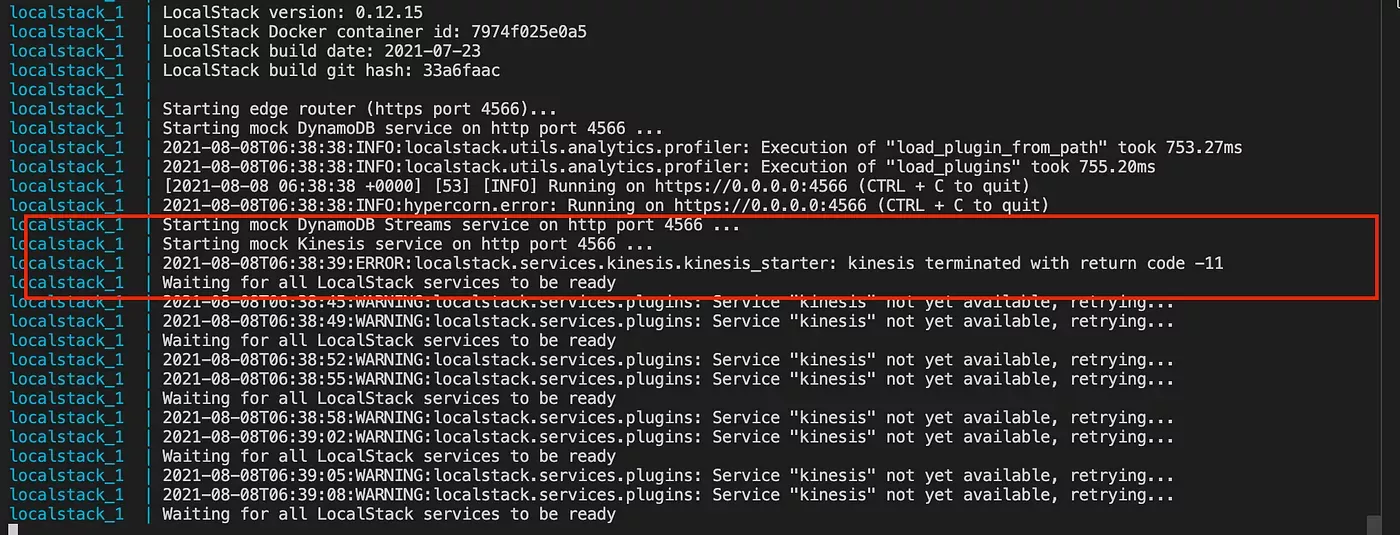Click the last "Waiting for all LocalStack services" line
The width and height of the screenshot is (1400, 535).
click(x=388, y=514)
